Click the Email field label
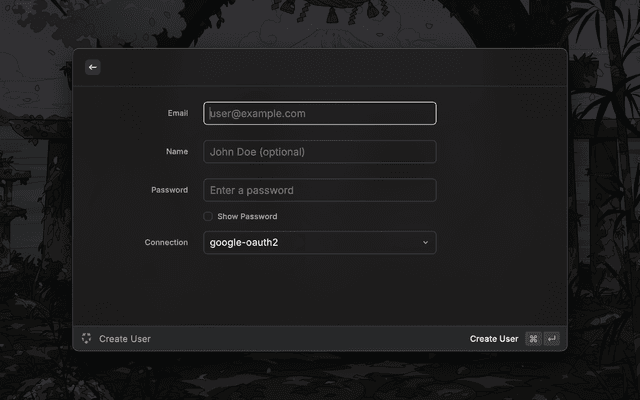The width and height of the screenshot is (640, 400). point(177,113)
